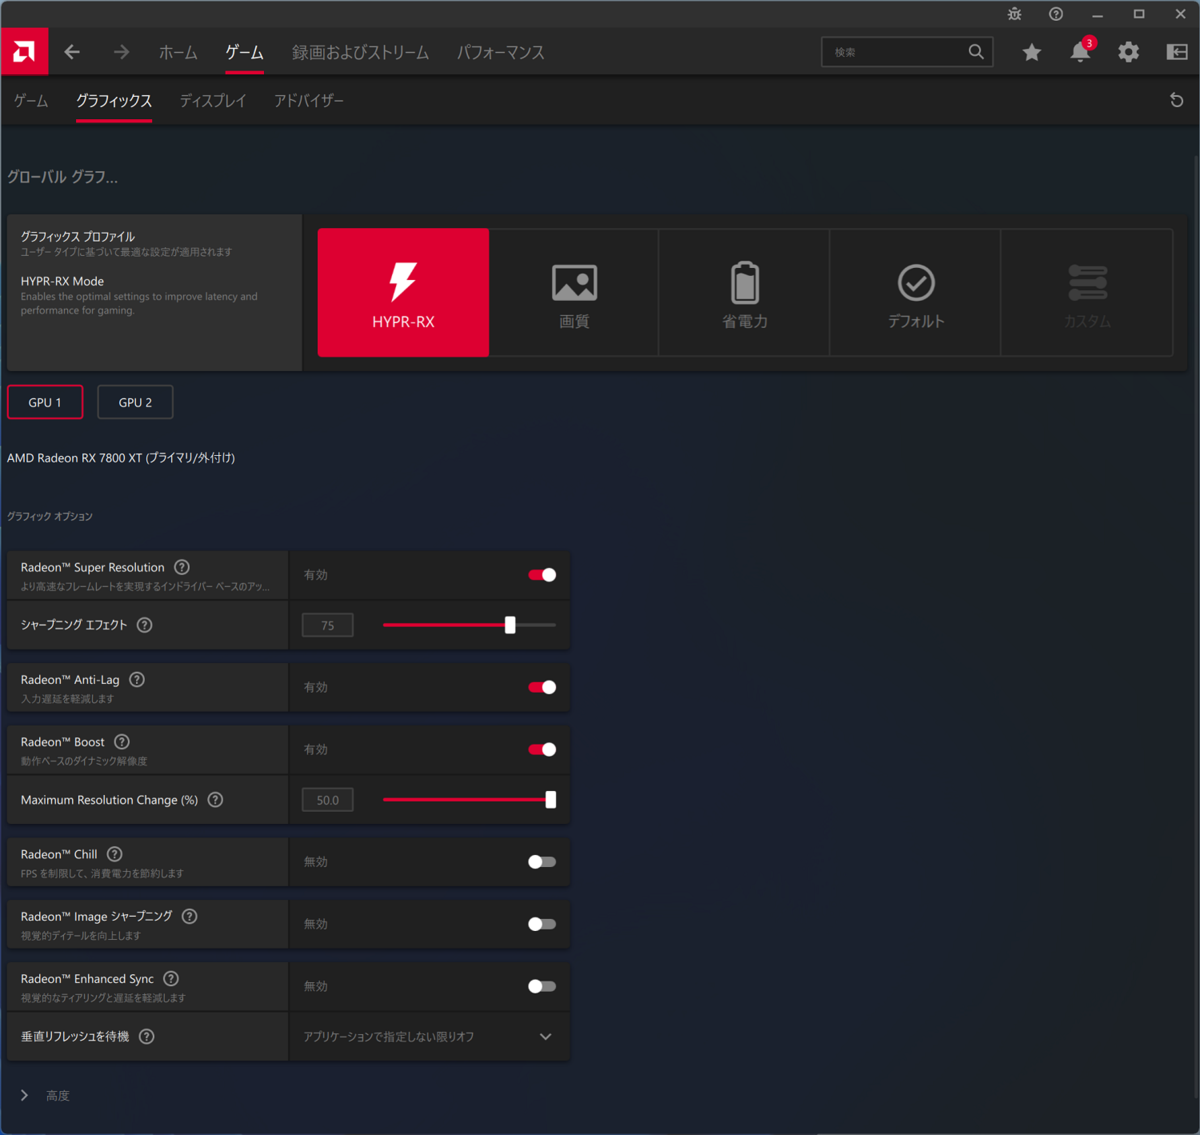Click the bug report icon
1200x1135 pixels.
click(x=1014, y=14)
